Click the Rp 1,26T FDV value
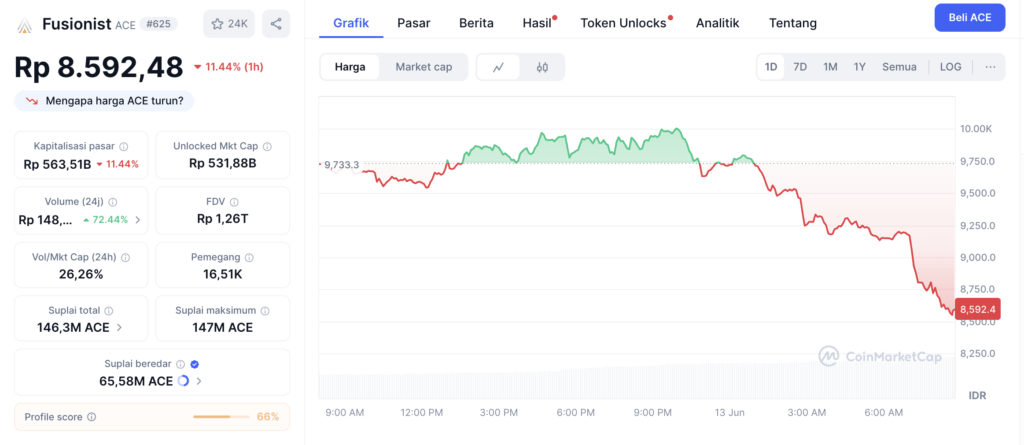Screen dimensions: 1024x445 click(223, 219)
